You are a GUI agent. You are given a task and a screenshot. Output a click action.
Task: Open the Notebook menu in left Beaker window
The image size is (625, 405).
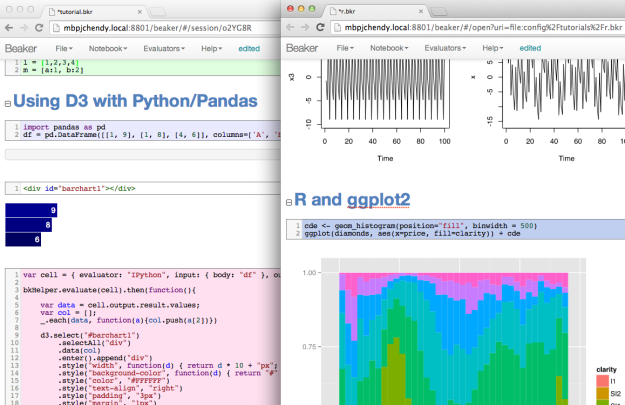pyautogui.click(x=108, y=49)
